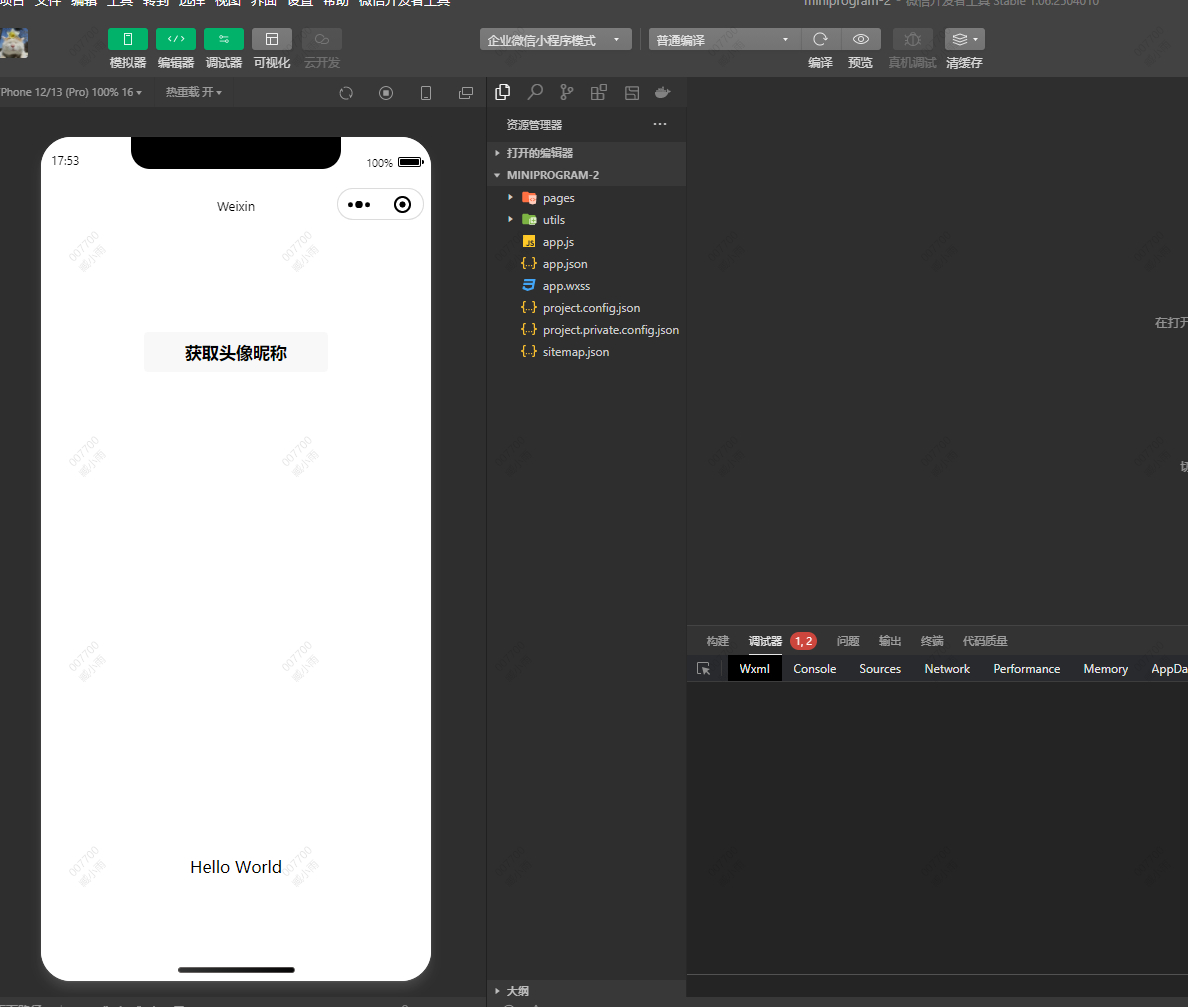Select the Network devtools tab

point(947,668)
